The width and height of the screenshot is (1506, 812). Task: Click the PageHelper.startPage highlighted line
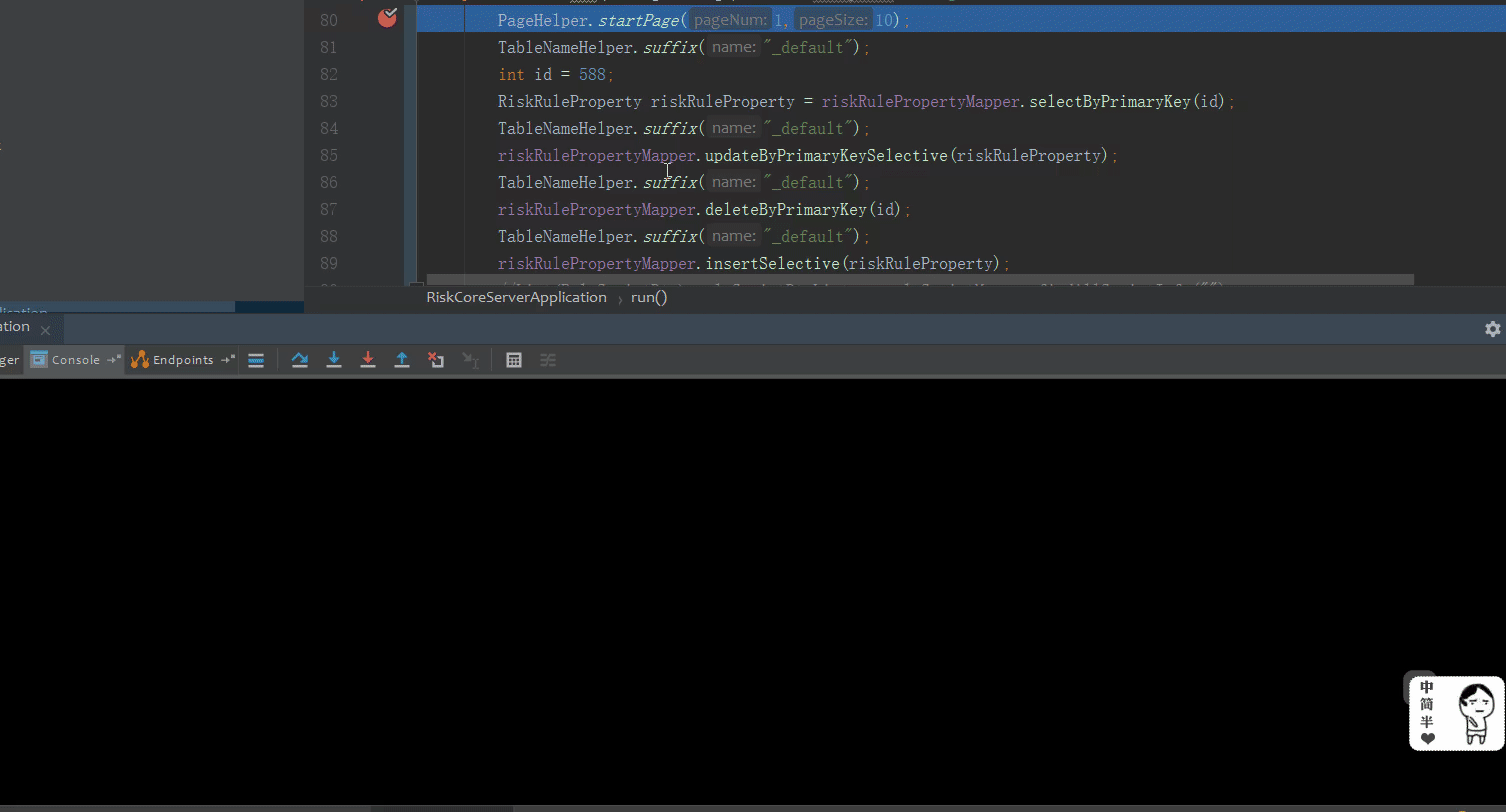961,20
